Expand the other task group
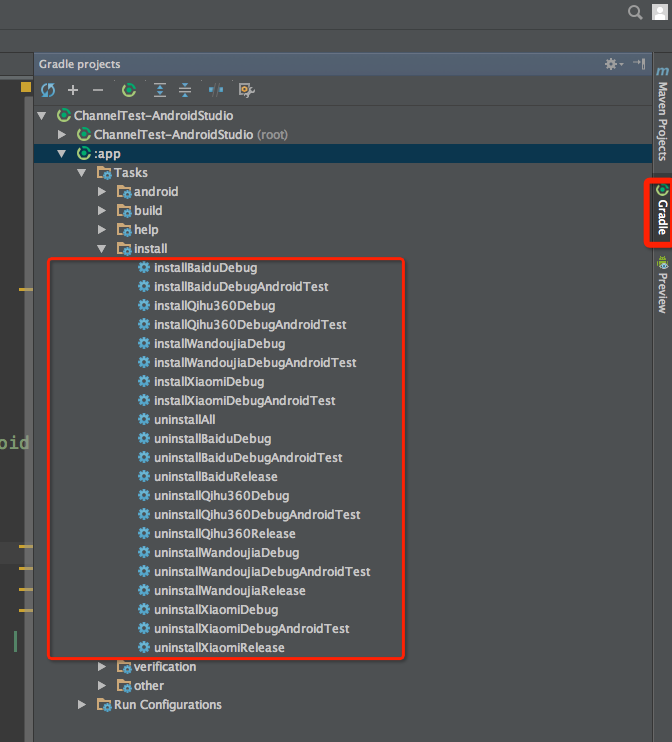This screenshot has height=742, width=672. (x=102, y=686)
